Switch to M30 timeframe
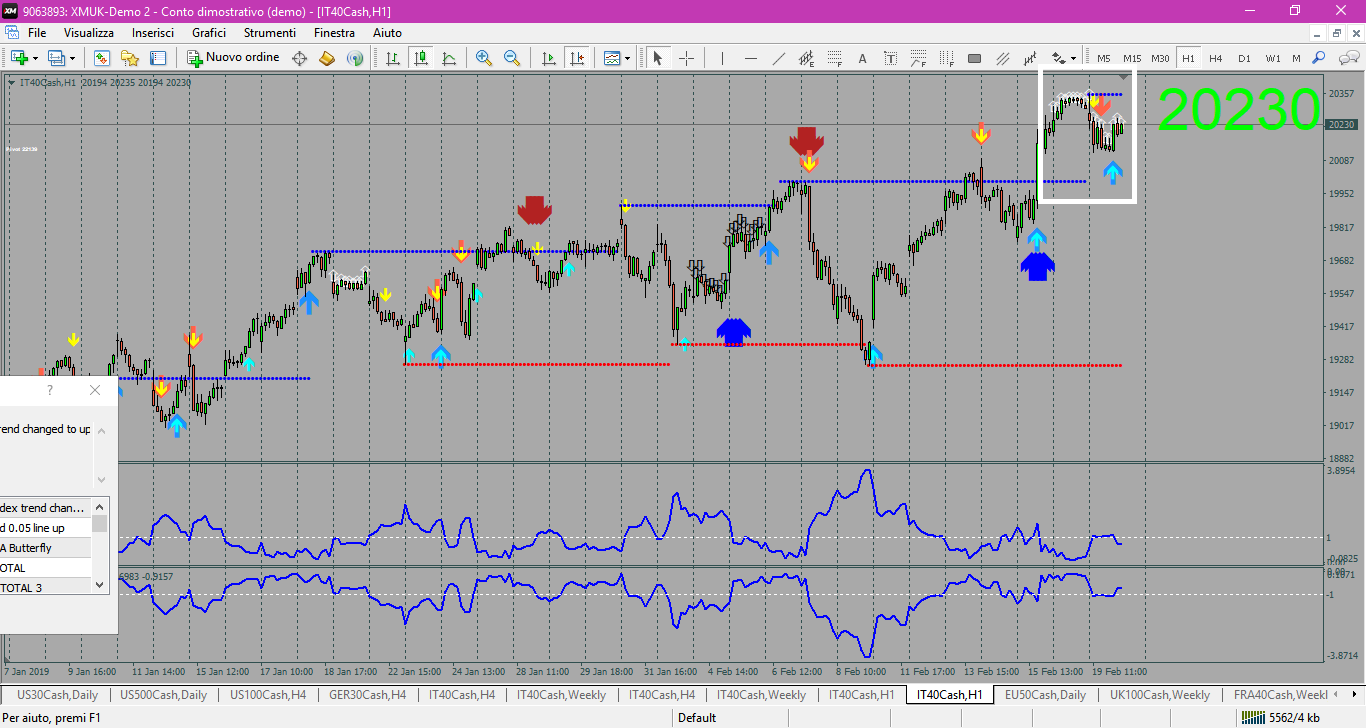This screenshot has width=1366, height=728. click(1160, 58)
